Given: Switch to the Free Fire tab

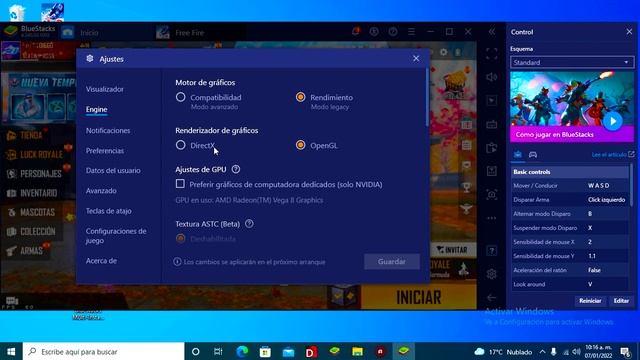Looking at the screenshot, I should pyautogui.click(x=189, y=32).
